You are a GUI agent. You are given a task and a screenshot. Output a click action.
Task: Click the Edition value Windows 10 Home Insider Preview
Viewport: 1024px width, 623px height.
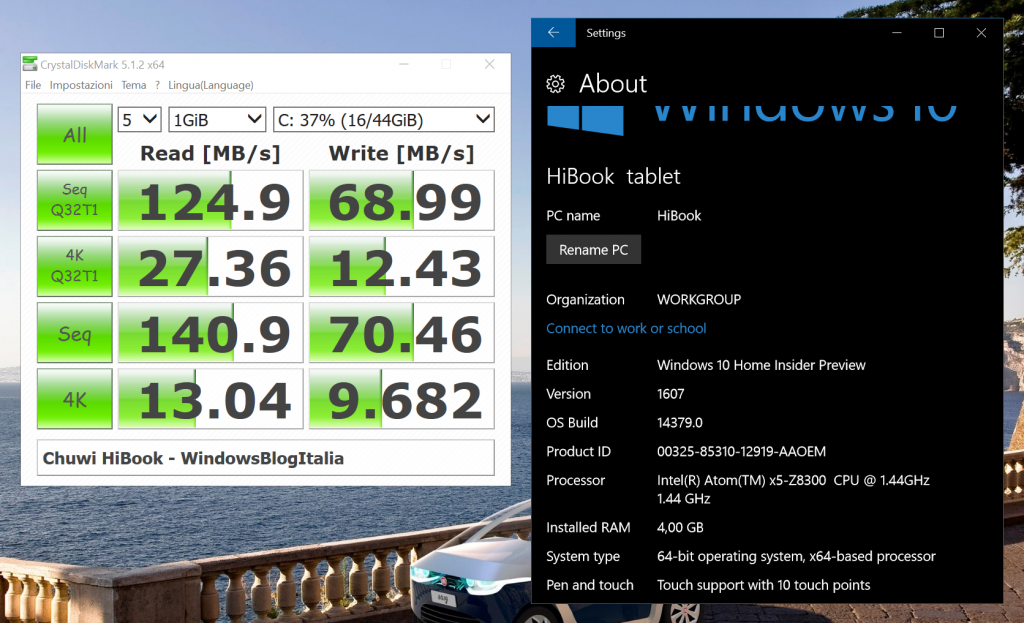(x=761, y=365)
